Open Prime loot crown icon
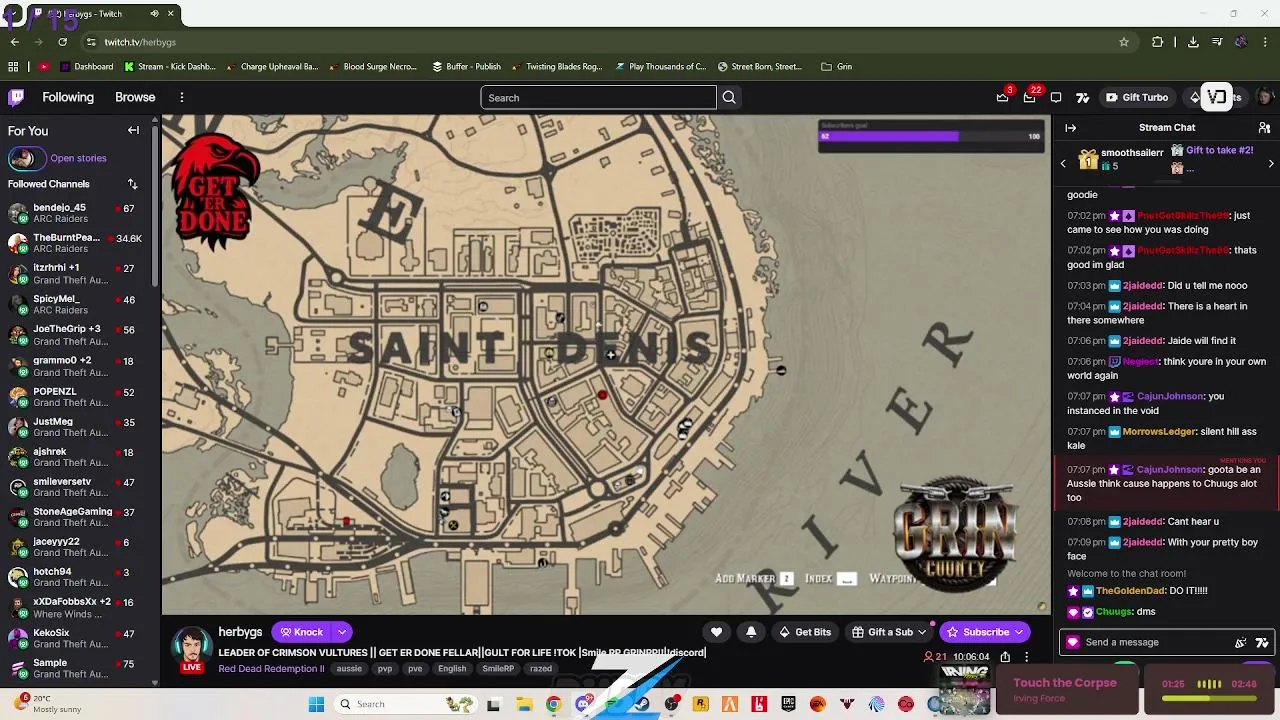 pyautogui.click(x=1003, y=97)
